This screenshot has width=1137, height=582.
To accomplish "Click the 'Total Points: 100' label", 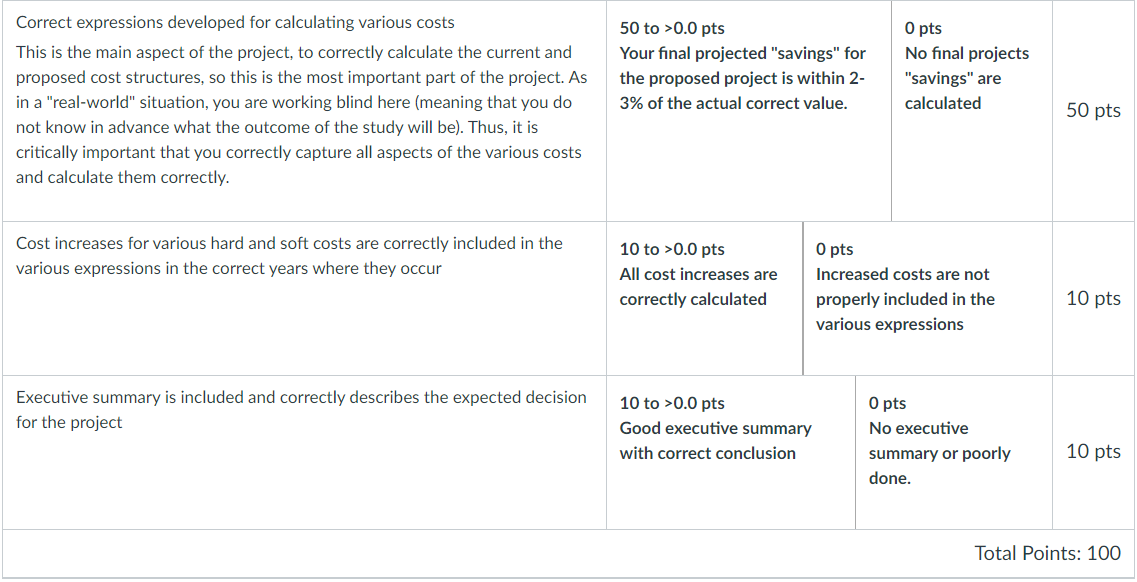I will (1047, 553).
